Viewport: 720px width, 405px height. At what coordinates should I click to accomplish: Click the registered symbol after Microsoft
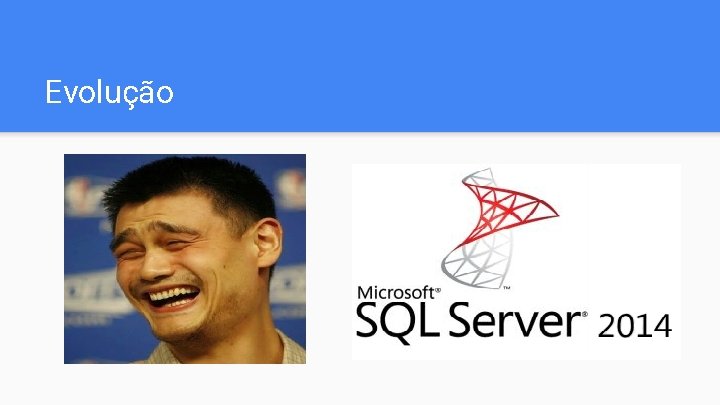coord(438,290)
